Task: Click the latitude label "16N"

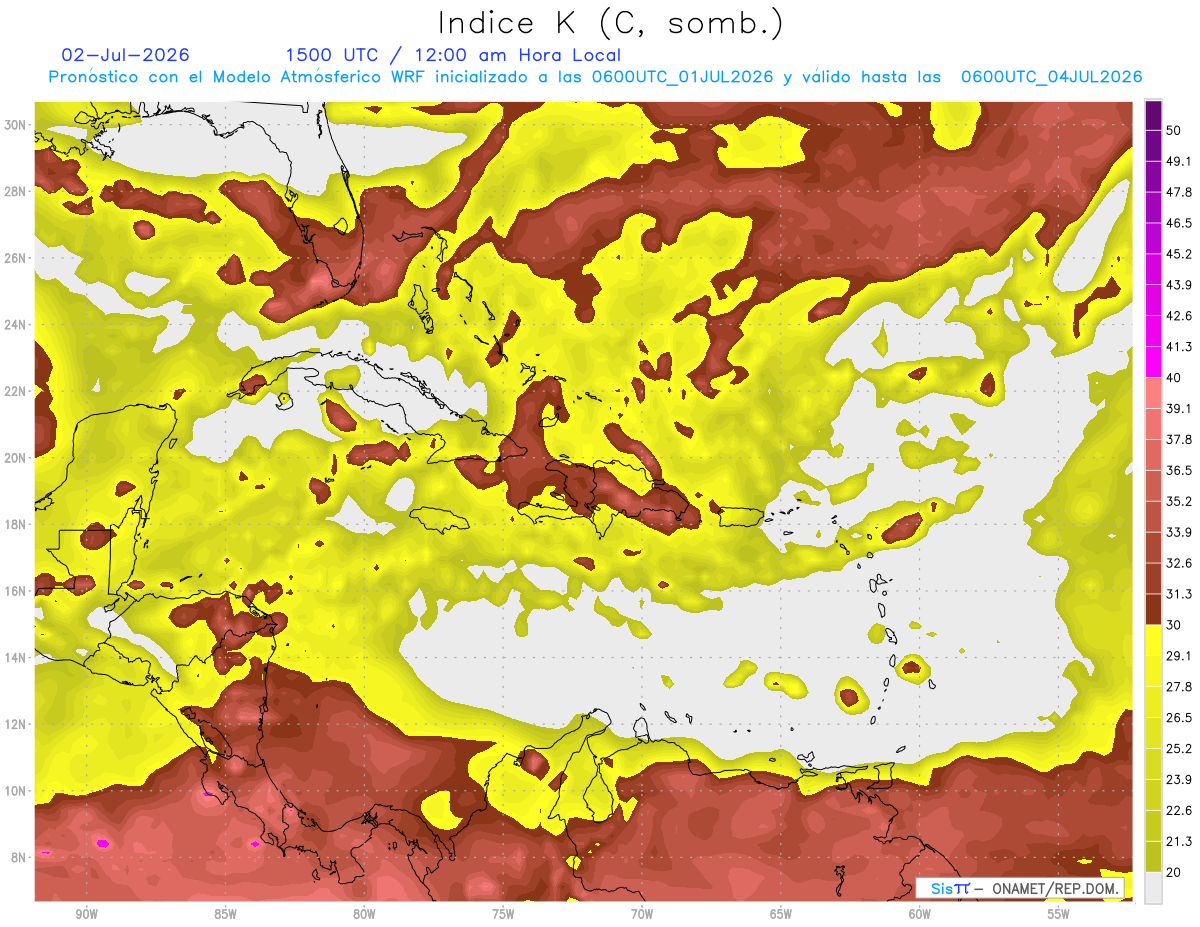Action: point(15,591)
